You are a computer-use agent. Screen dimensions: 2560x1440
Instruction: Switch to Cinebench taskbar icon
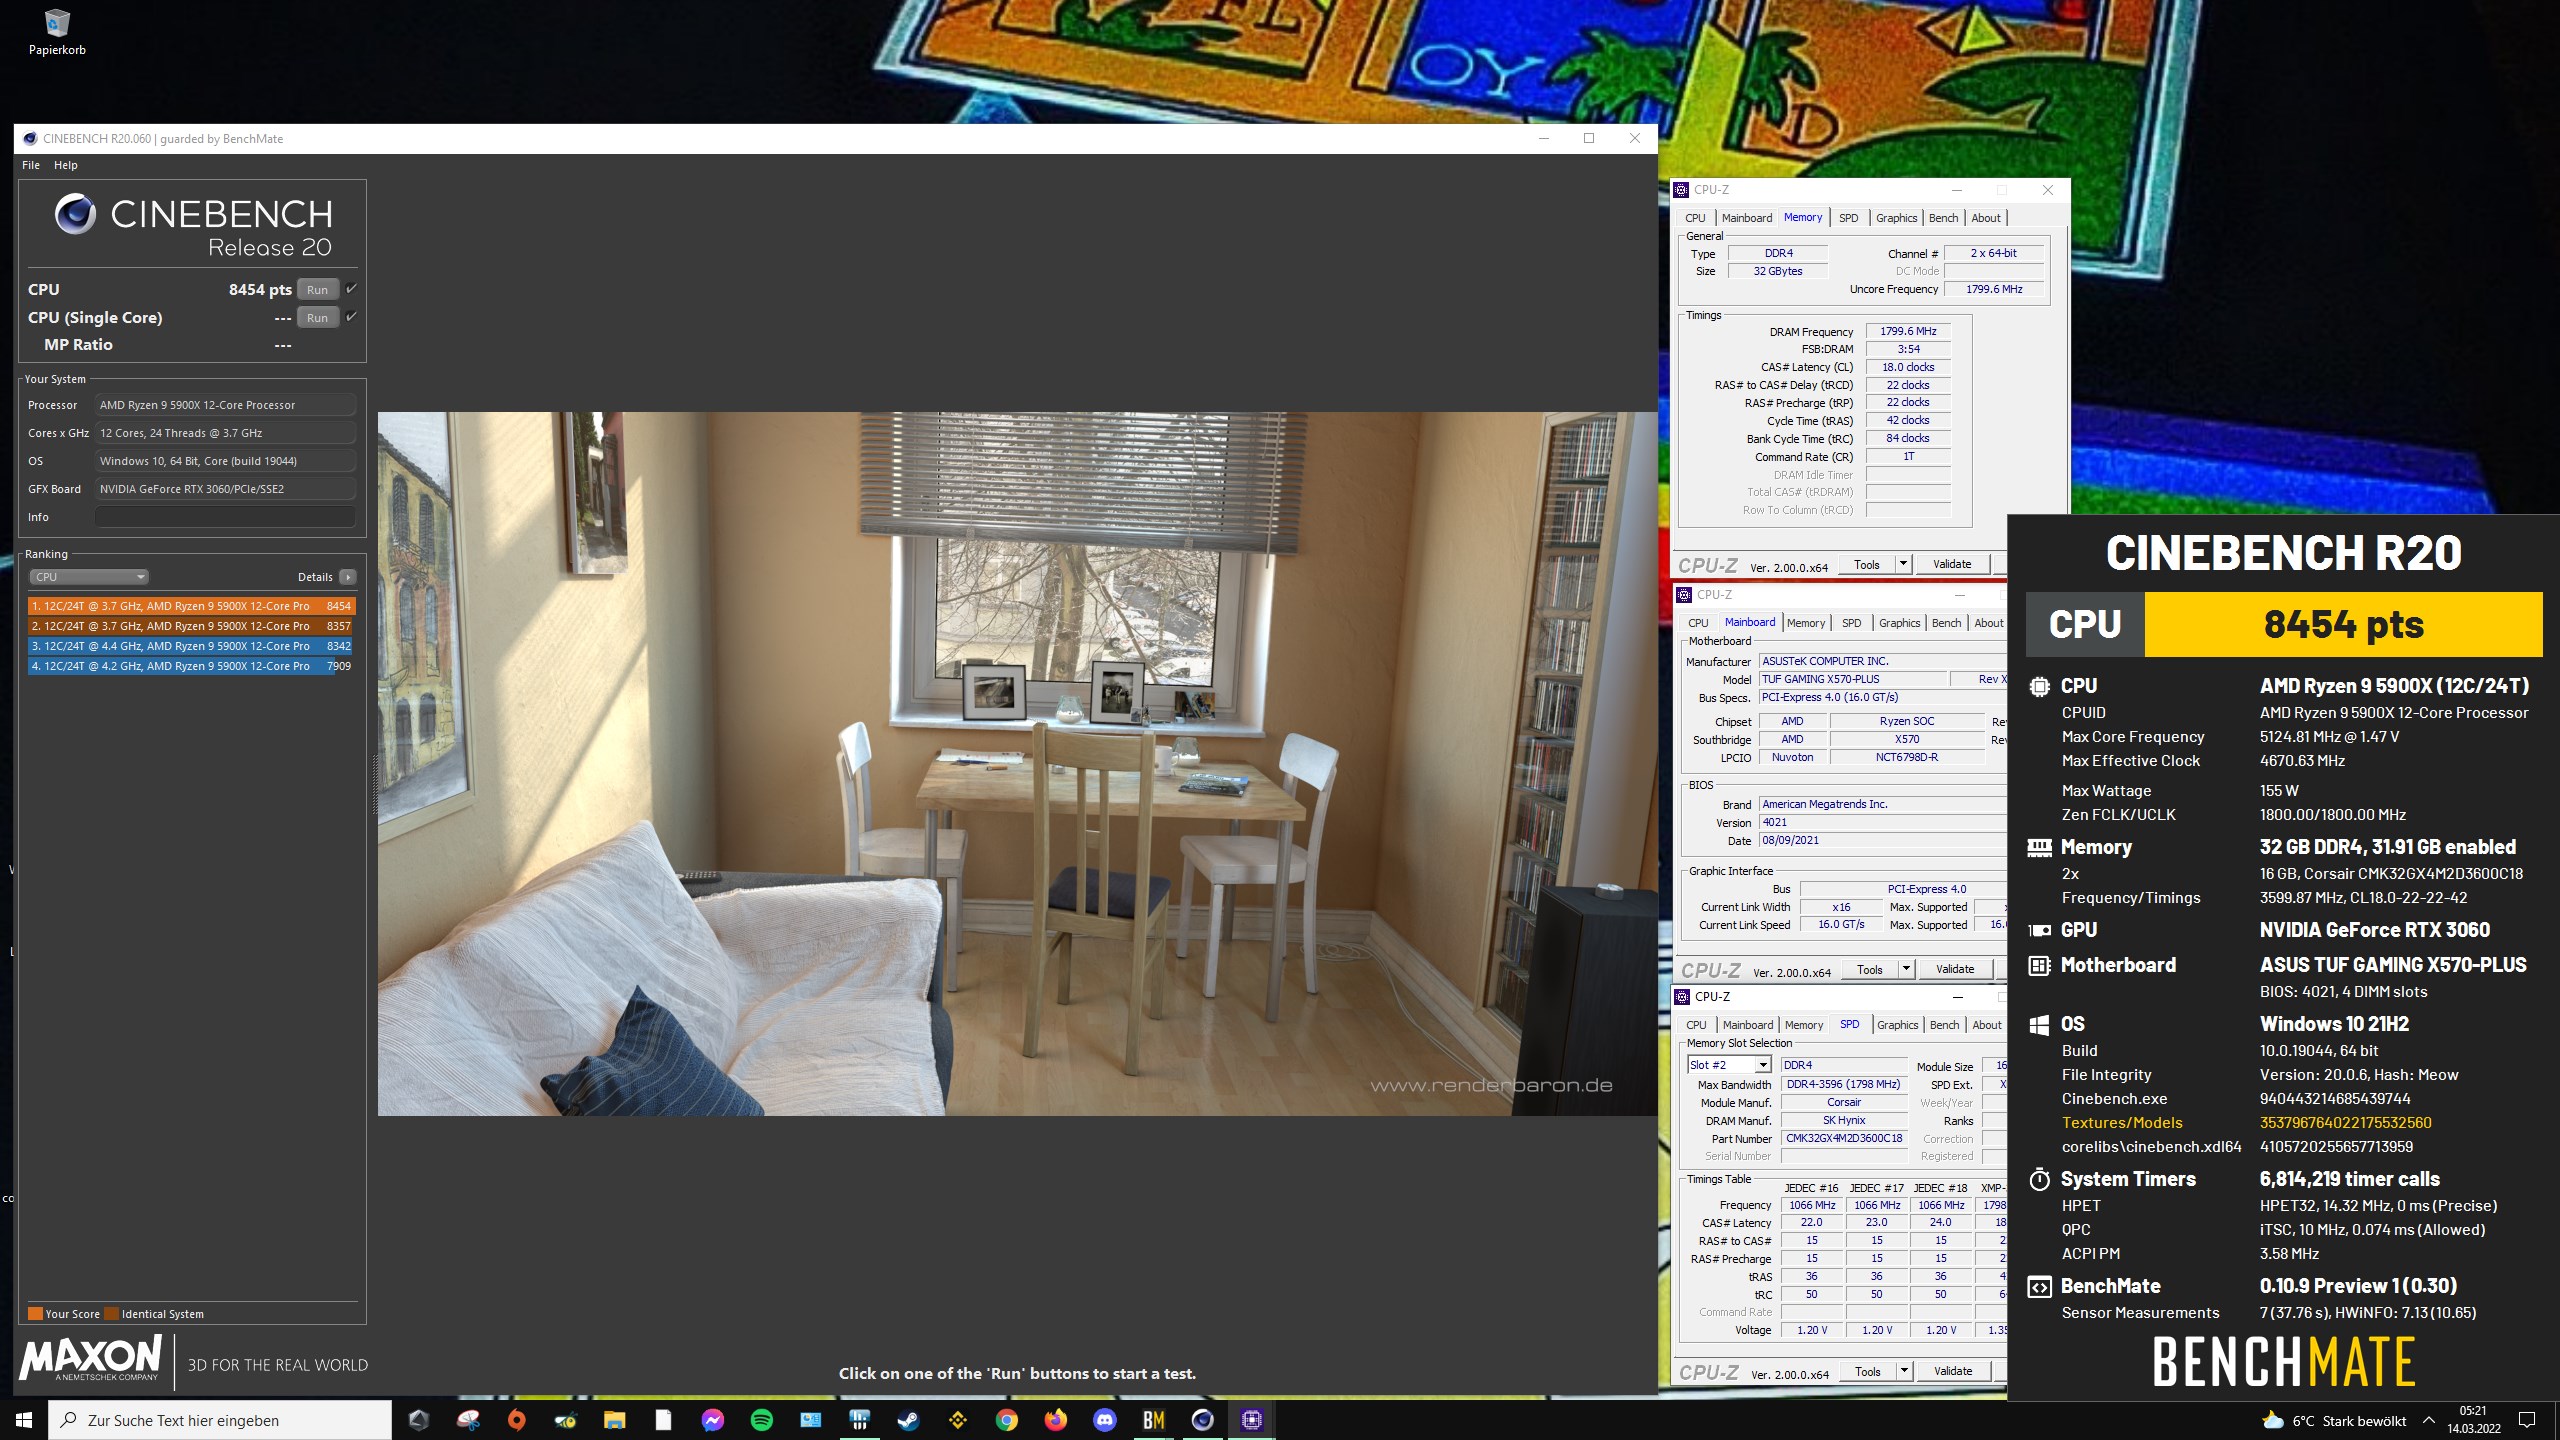[1202, 1420]
